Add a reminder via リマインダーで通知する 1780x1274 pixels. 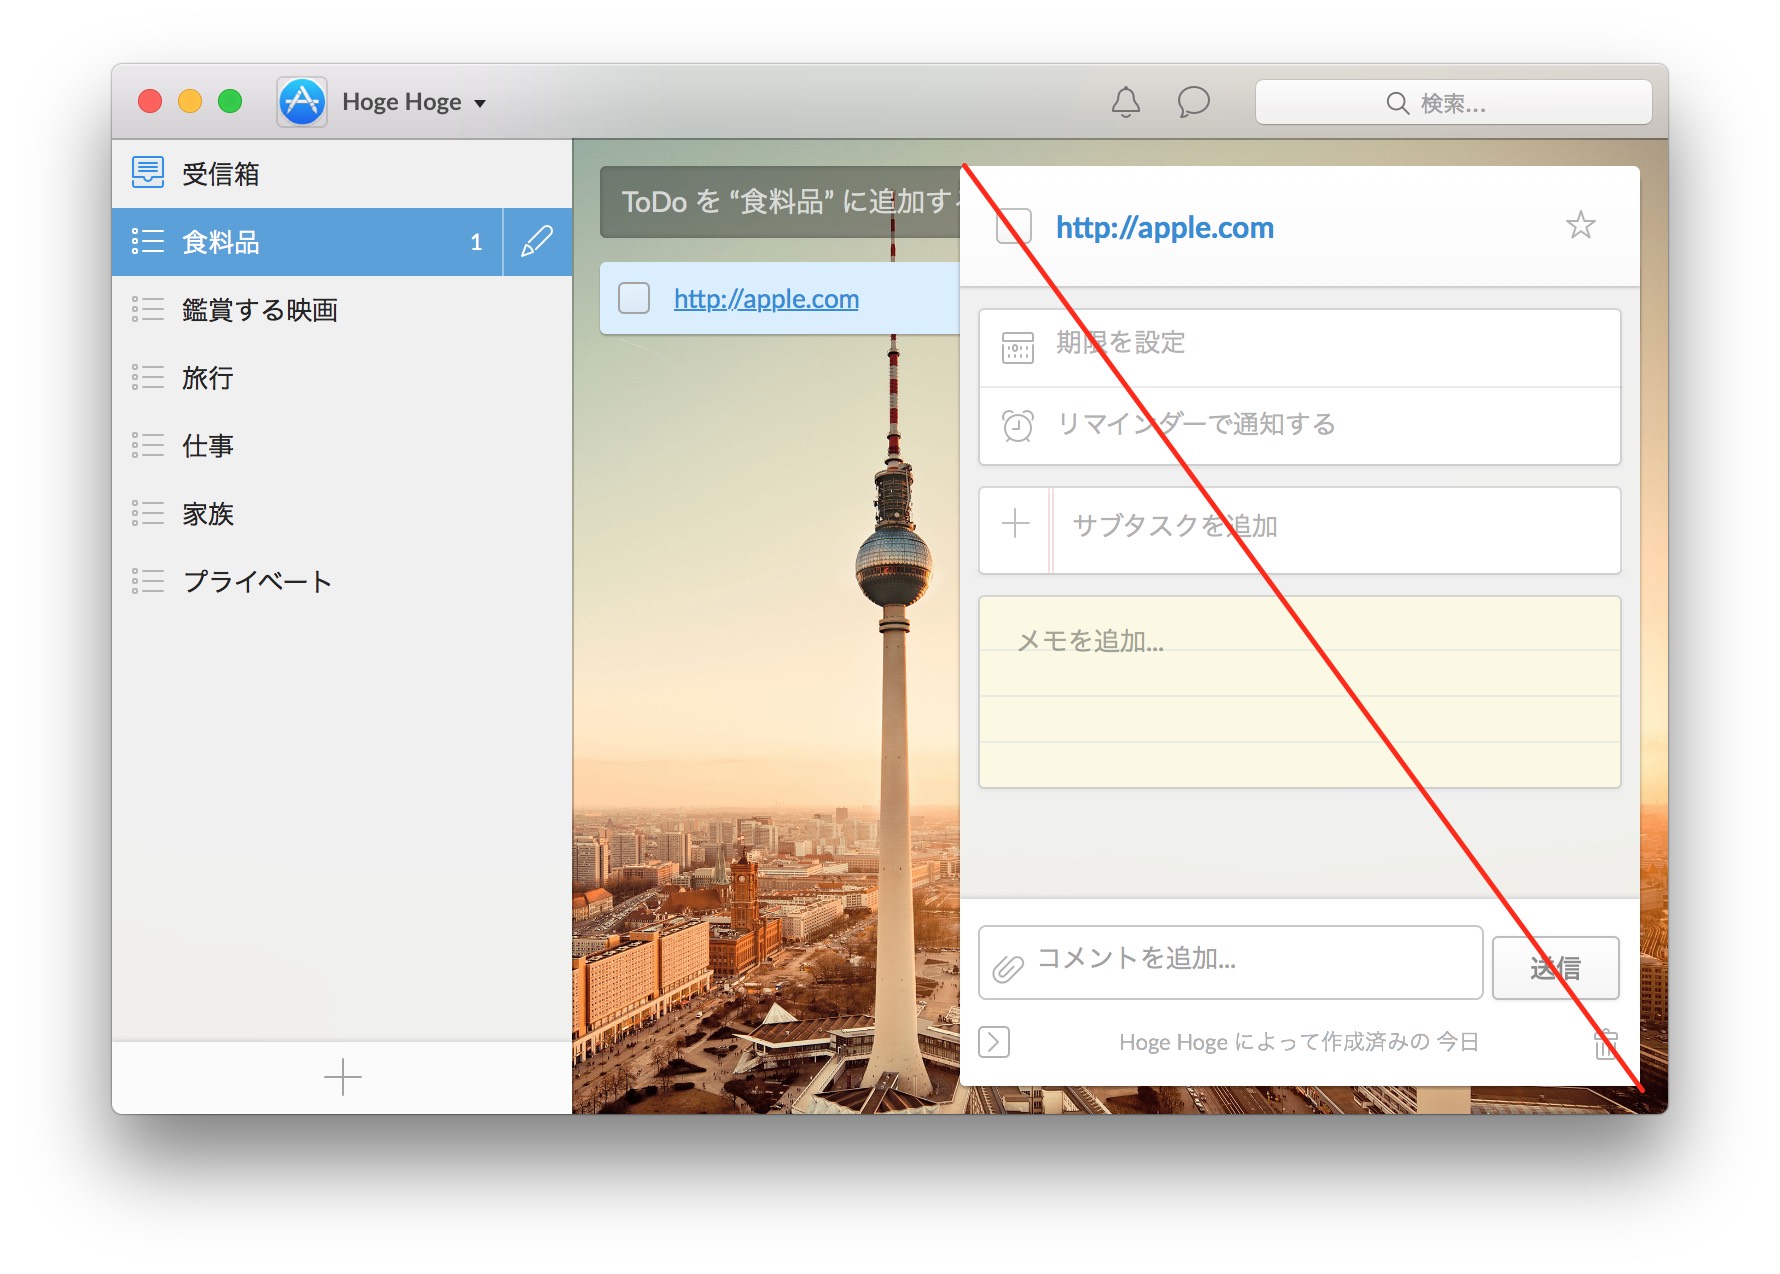[1299, 426]
